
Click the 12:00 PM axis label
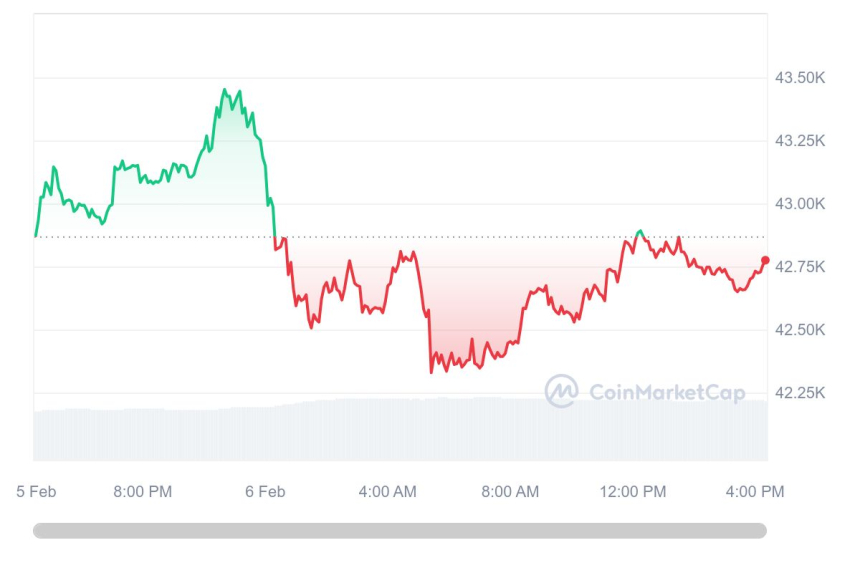(634, 491)
